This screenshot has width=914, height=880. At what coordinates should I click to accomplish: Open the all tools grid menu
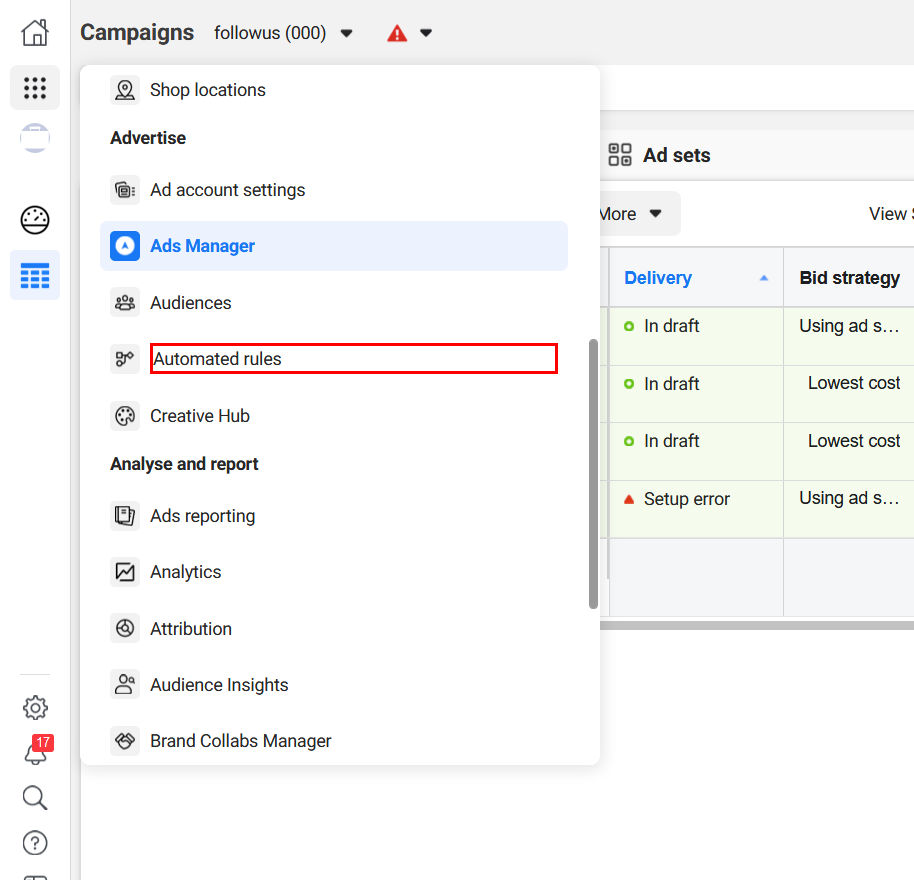click(x=35, y=87)
